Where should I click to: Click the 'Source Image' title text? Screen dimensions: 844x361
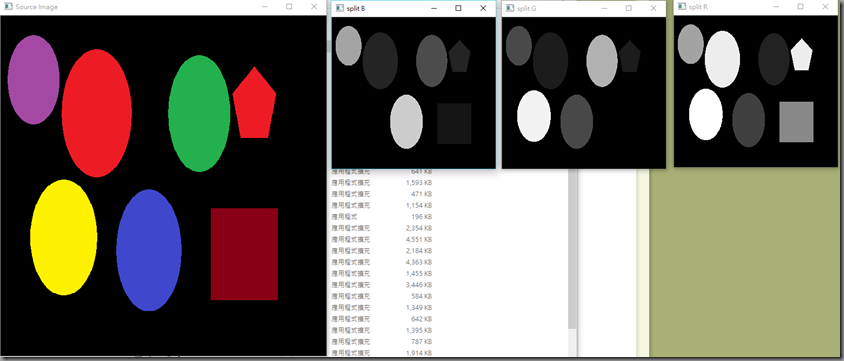coord(37,7)
